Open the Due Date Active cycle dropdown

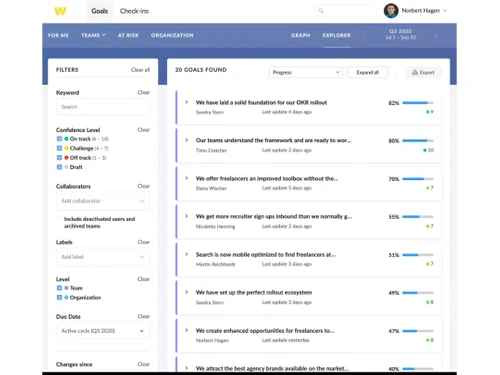[103, 331]
